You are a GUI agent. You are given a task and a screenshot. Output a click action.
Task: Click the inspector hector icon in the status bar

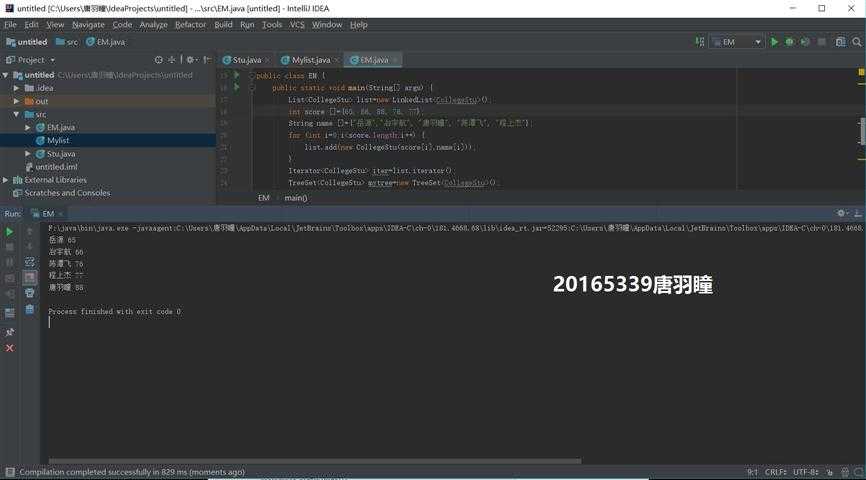[844, 472]
